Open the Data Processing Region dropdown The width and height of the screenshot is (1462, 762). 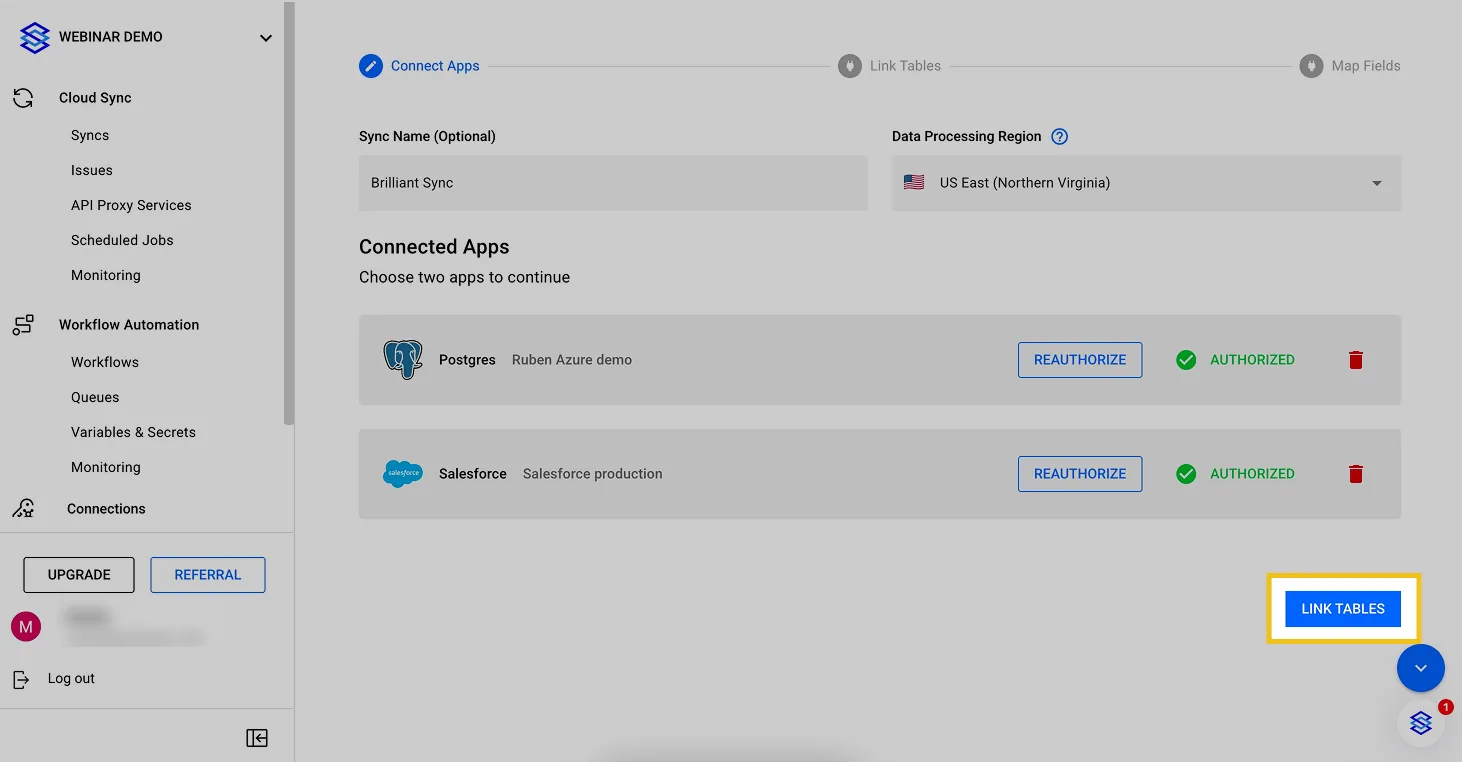tap(1146, 183)
